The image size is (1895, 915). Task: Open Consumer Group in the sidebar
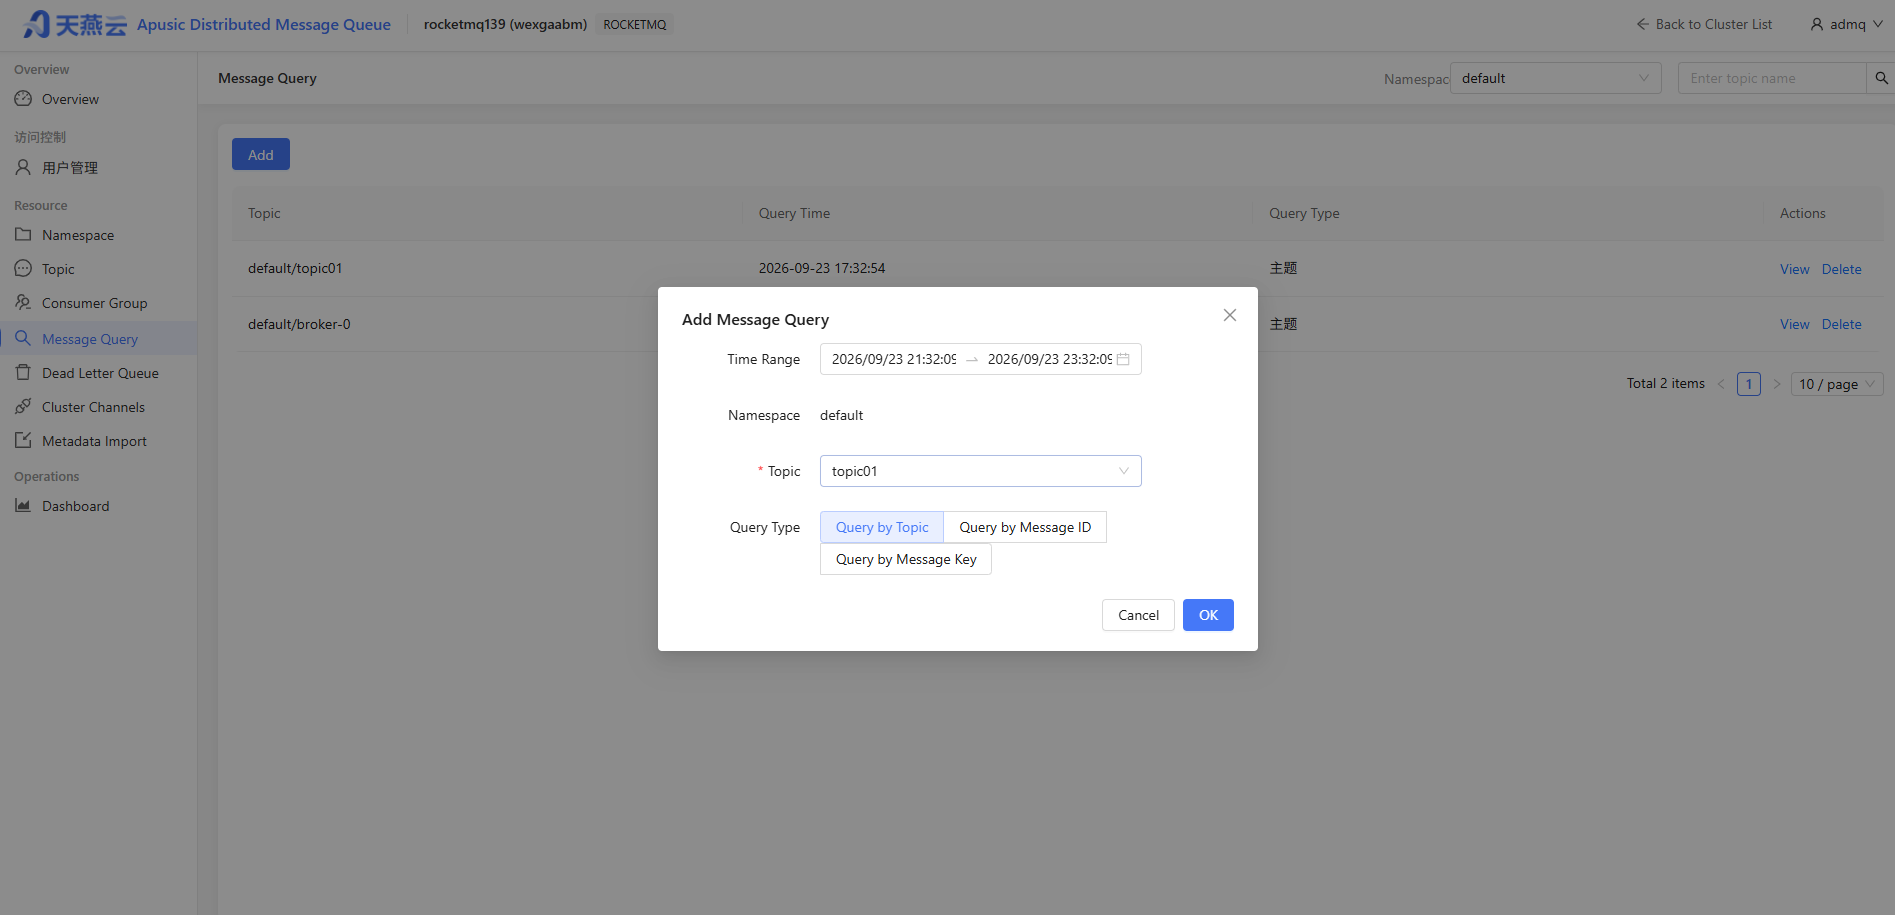tap(98, 303)
